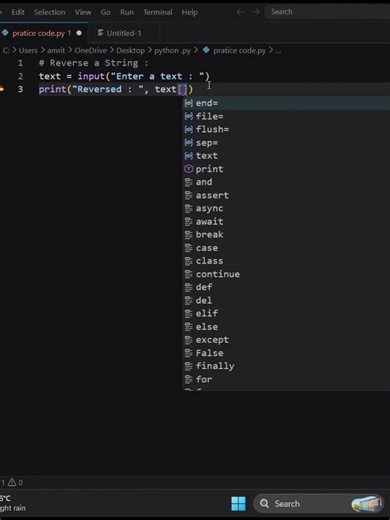Open the Edit menu

18,12
